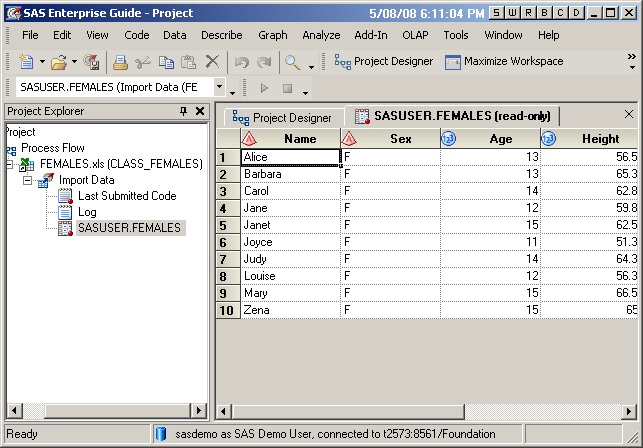The width and height of the screenshot is (643, 448).
Task: Click Project Designer toolbar button
Action: (x=384, y=62)
